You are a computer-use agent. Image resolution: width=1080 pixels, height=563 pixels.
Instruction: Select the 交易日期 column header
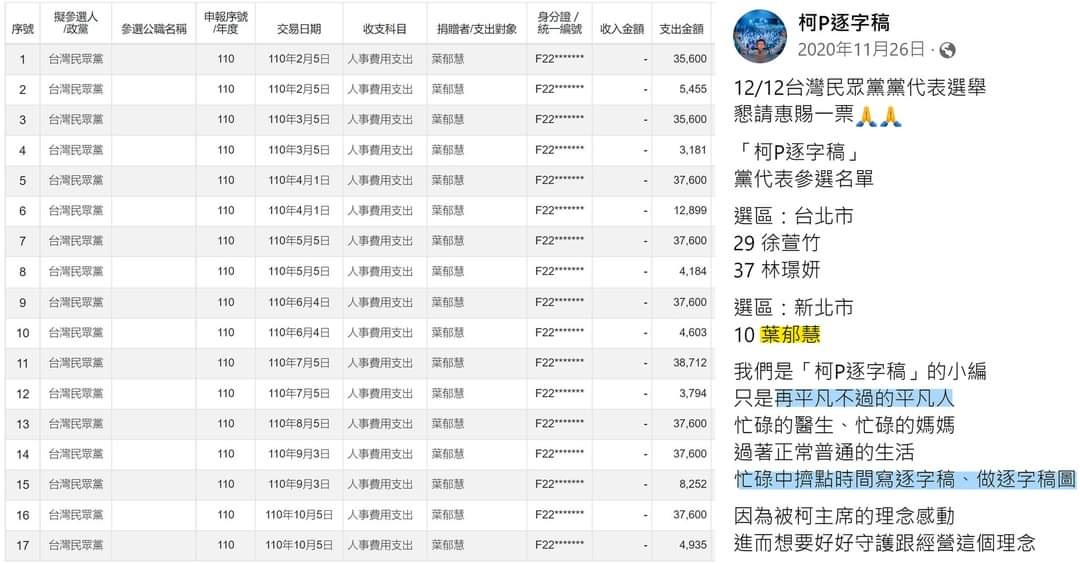click(299, 29)
